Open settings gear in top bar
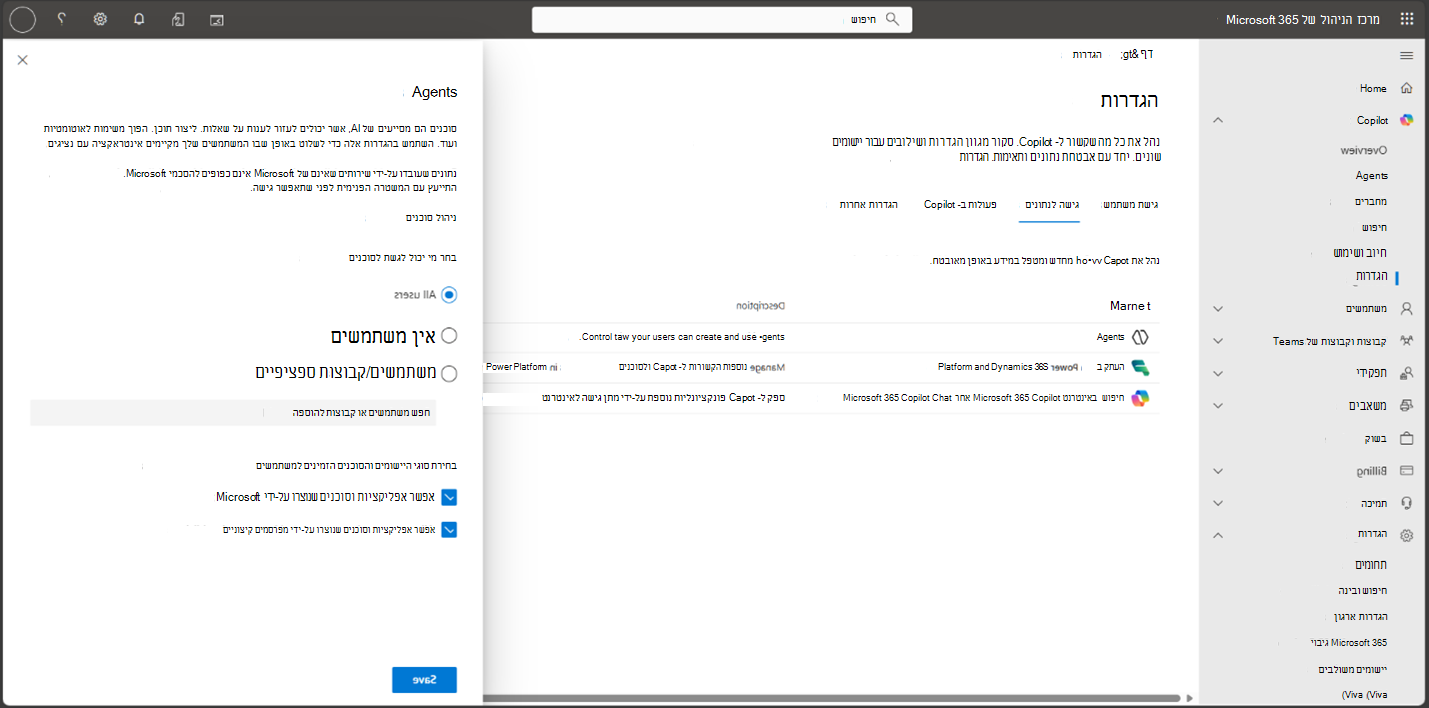 tap(100, 19)
